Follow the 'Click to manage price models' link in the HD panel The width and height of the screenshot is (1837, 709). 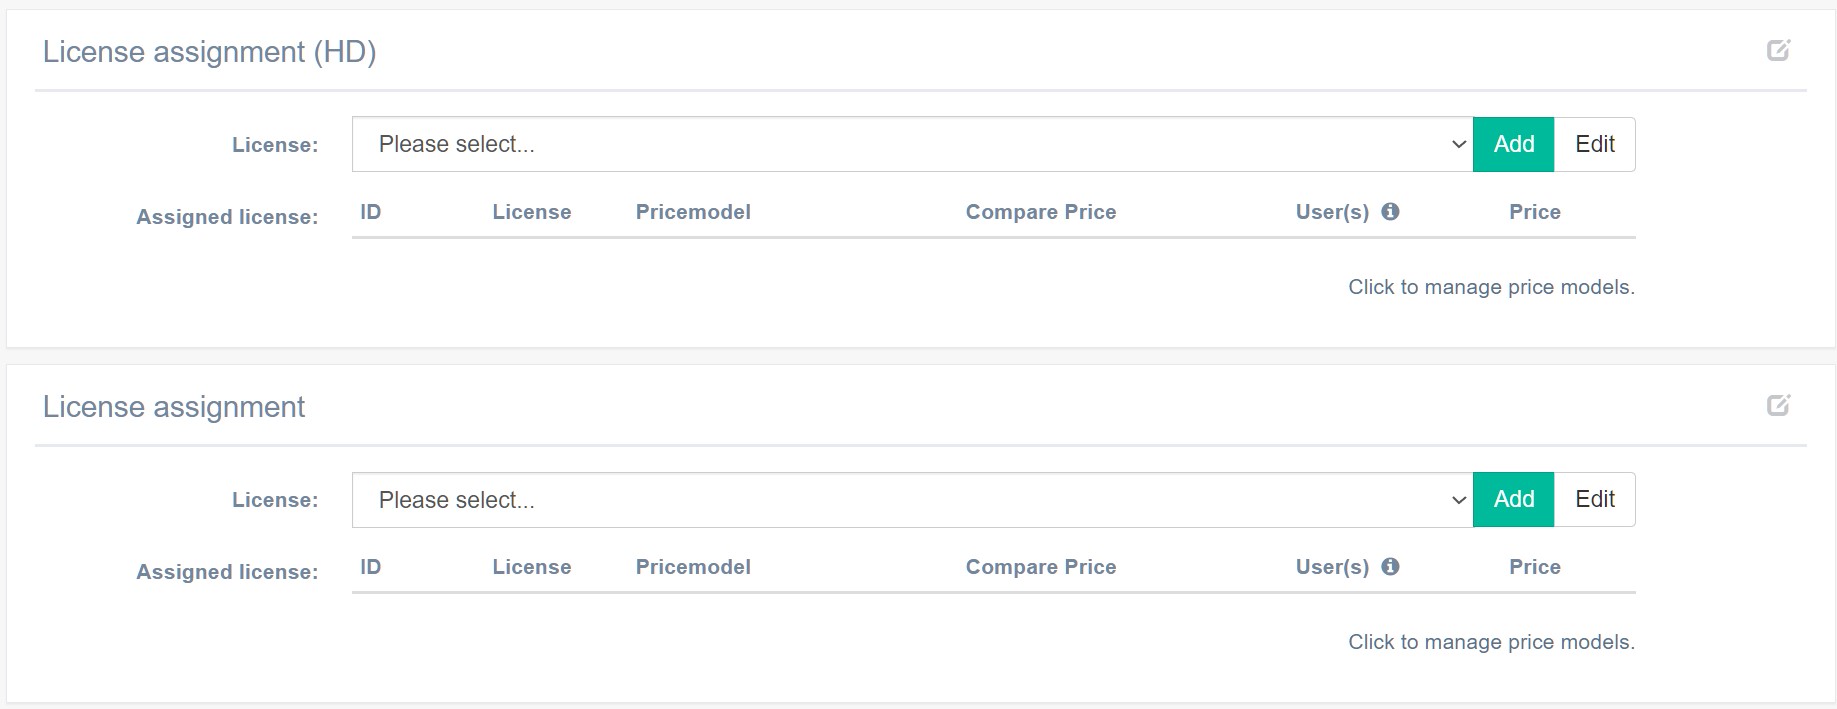tap(1490, 287)
